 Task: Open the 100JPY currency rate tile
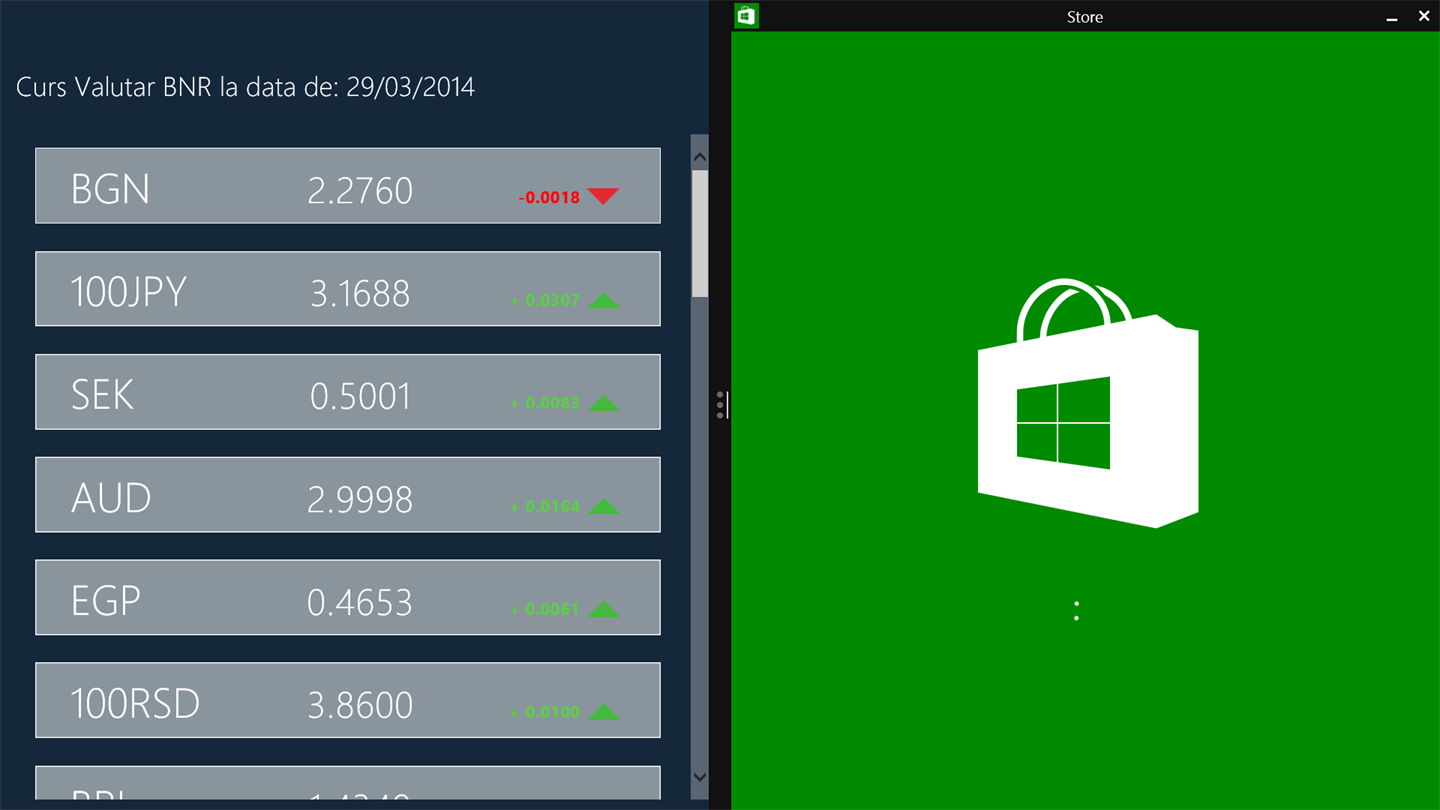(x=348, y=289)
